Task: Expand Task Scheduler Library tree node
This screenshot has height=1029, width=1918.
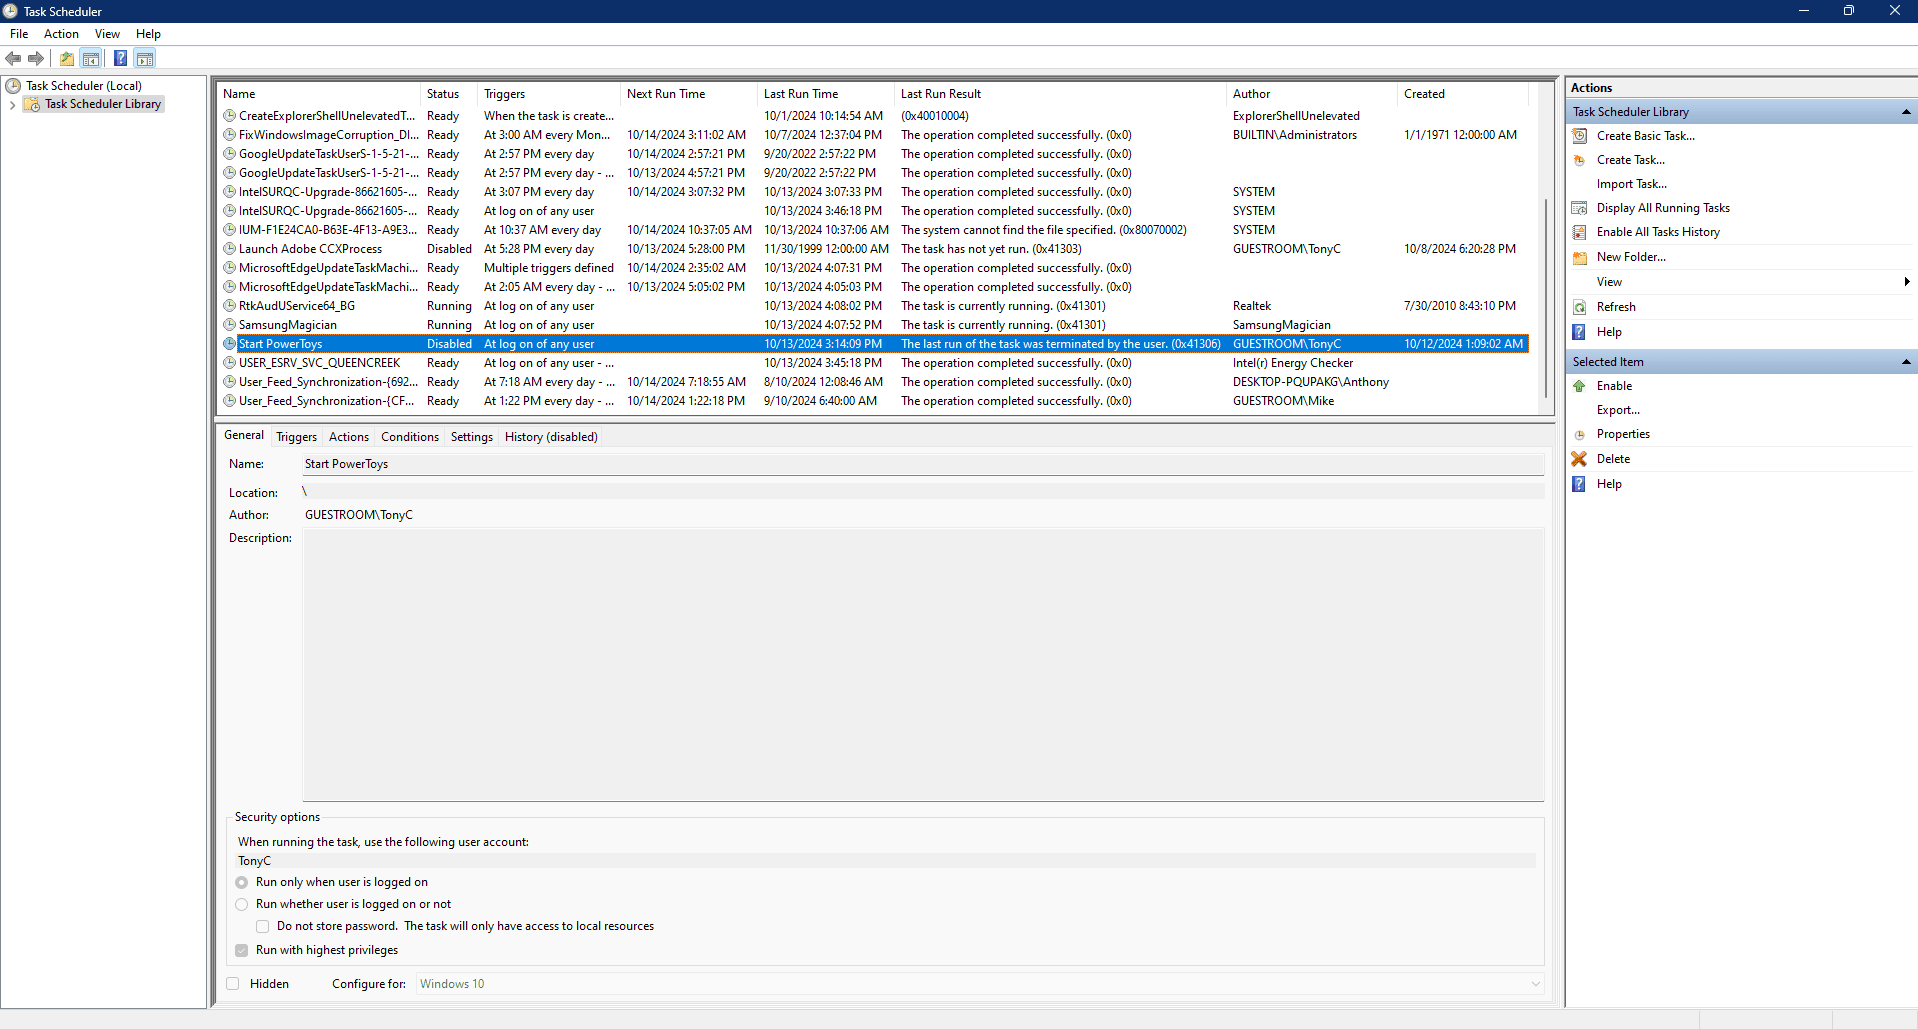Action: click(12, 104)
